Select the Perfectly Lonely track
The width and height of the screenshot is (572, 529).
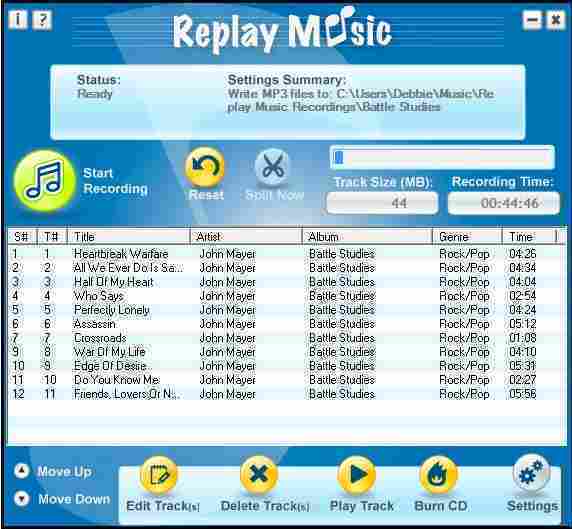[x=286, y=310]
